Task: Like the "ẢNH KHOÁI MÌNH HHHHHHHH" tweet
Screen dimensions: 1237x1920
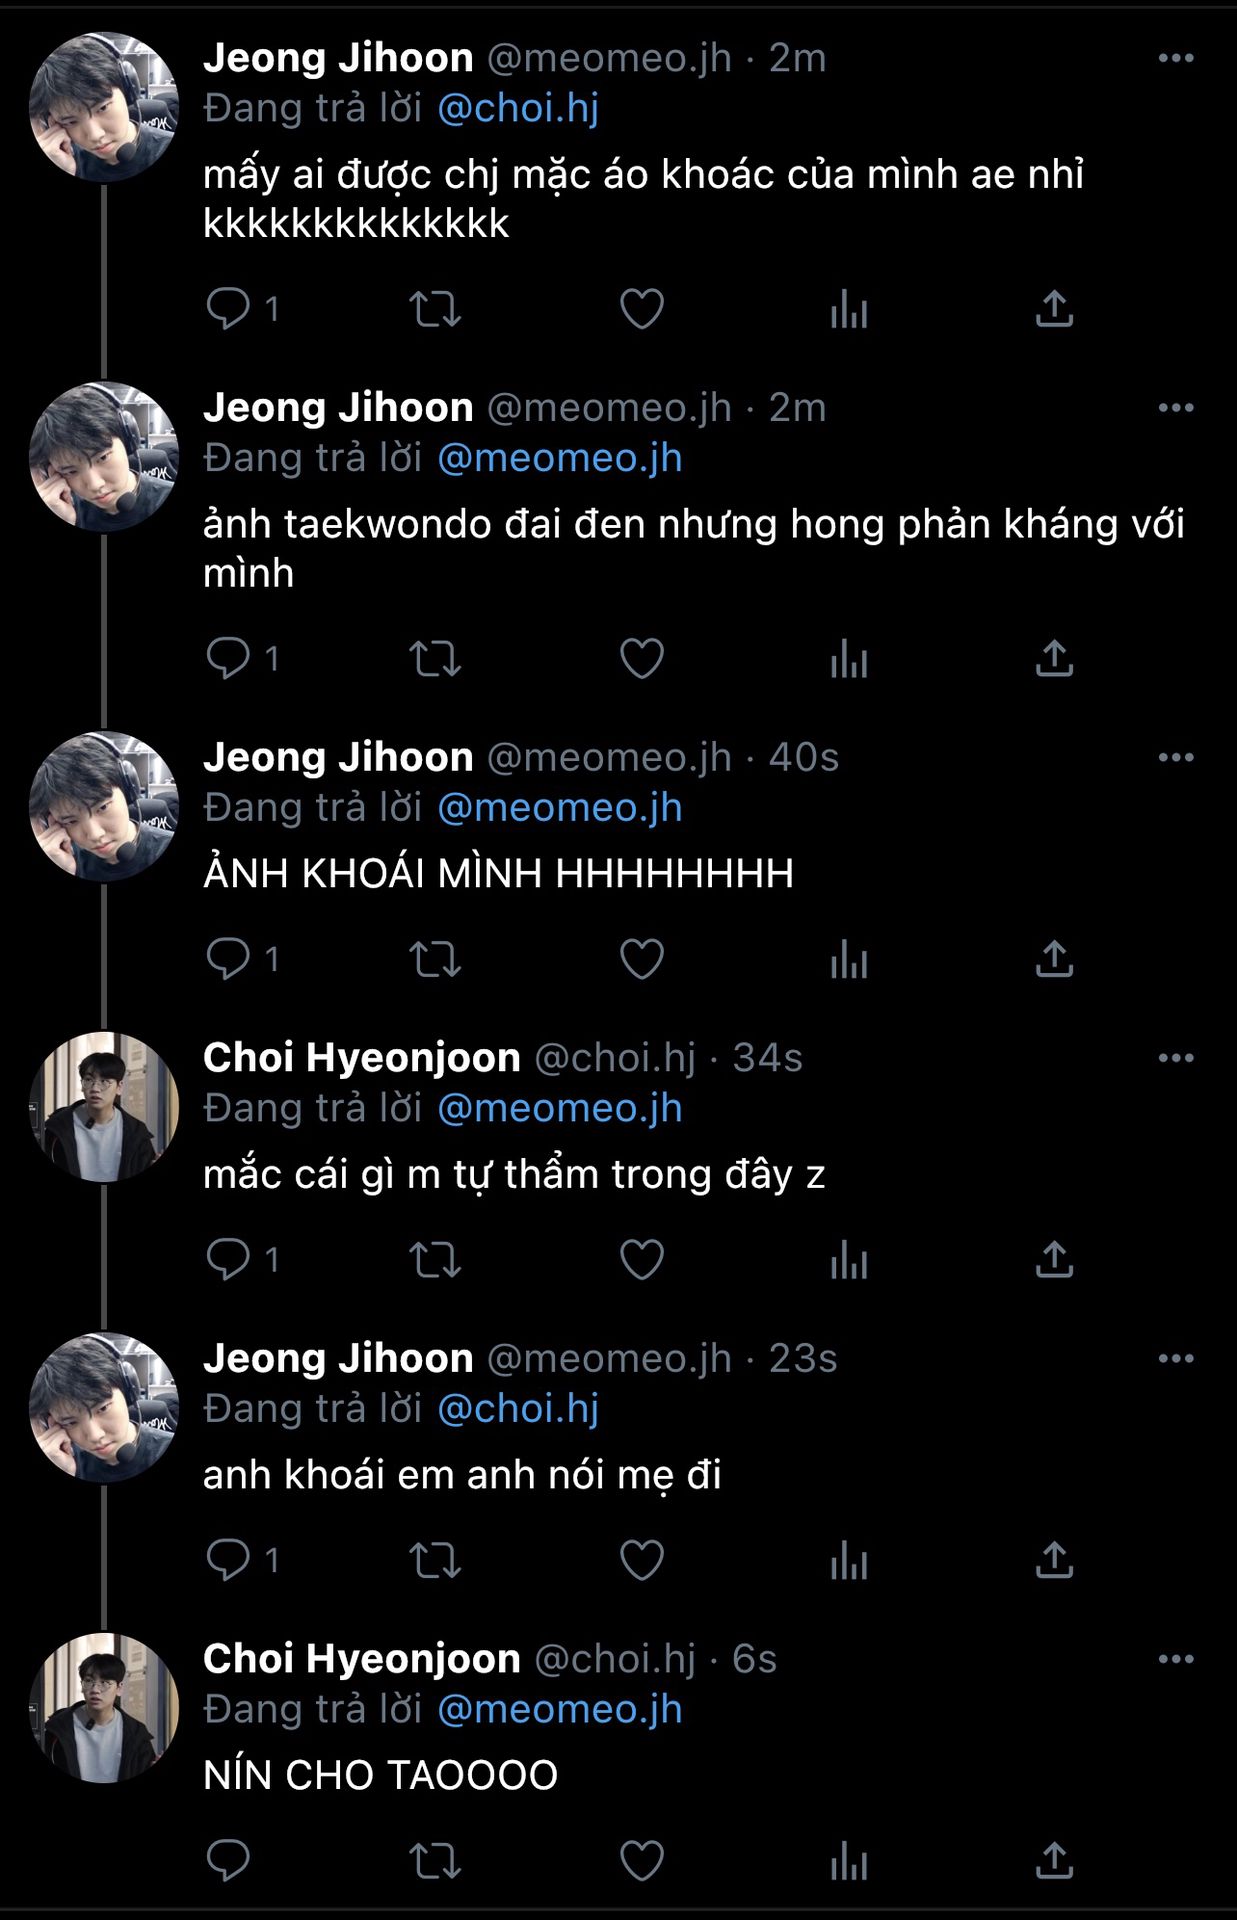Action: pos(642,959)
